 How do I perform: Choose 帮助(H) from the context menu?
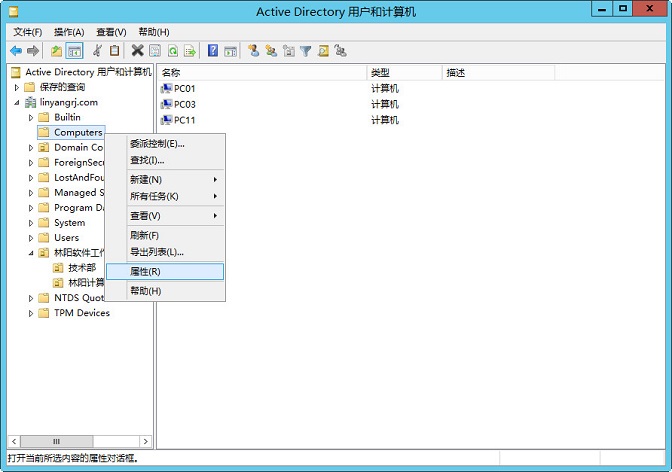click(x=165, y=291)
